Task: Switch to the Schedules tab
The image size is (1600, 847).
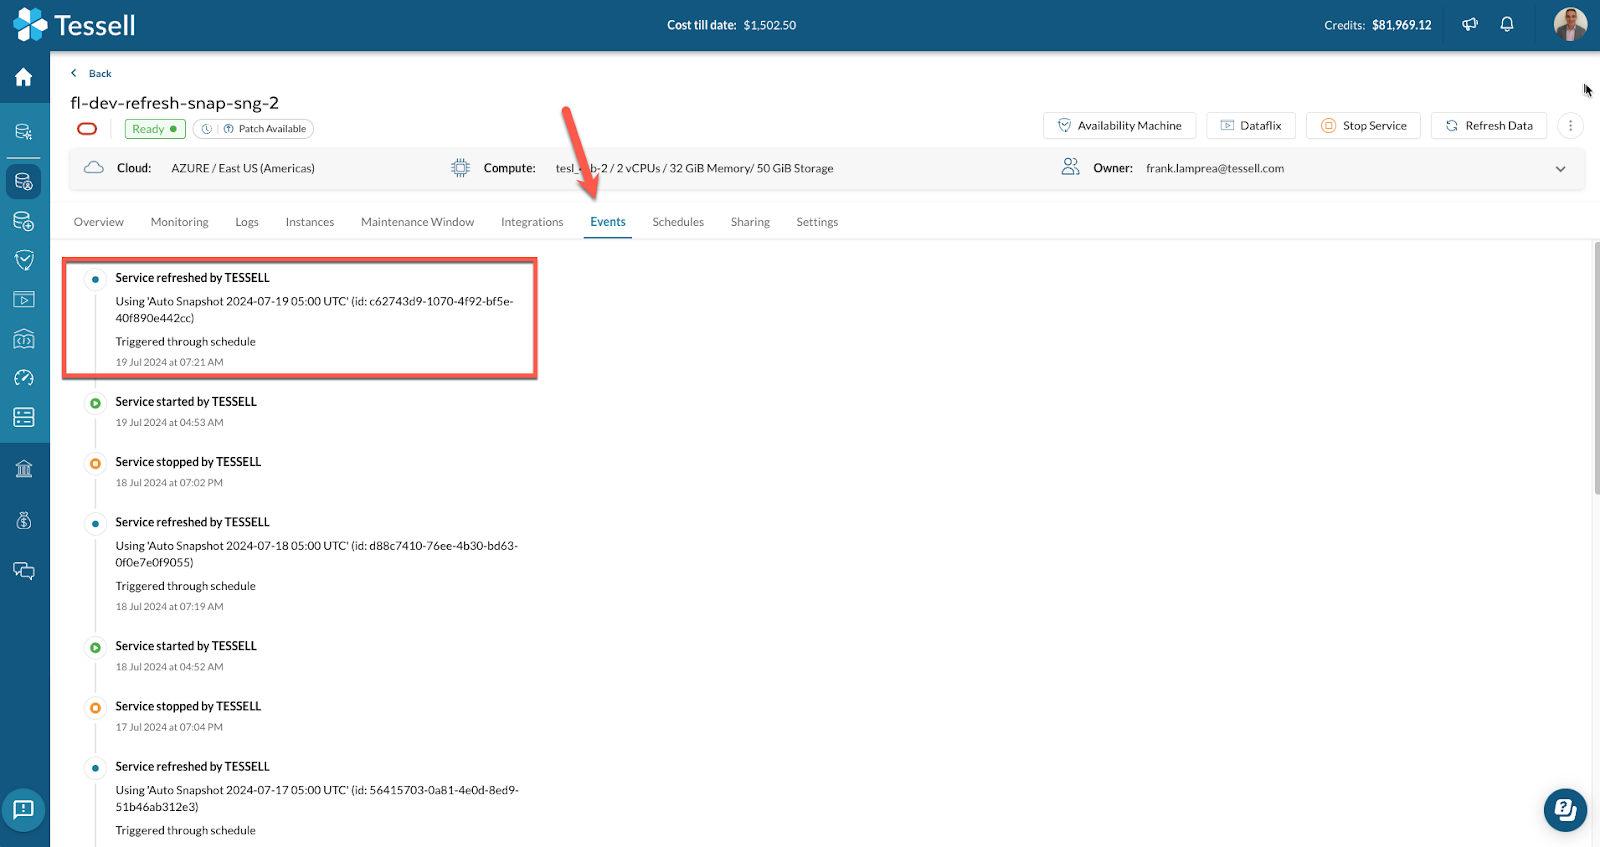Action: [678, 222]
